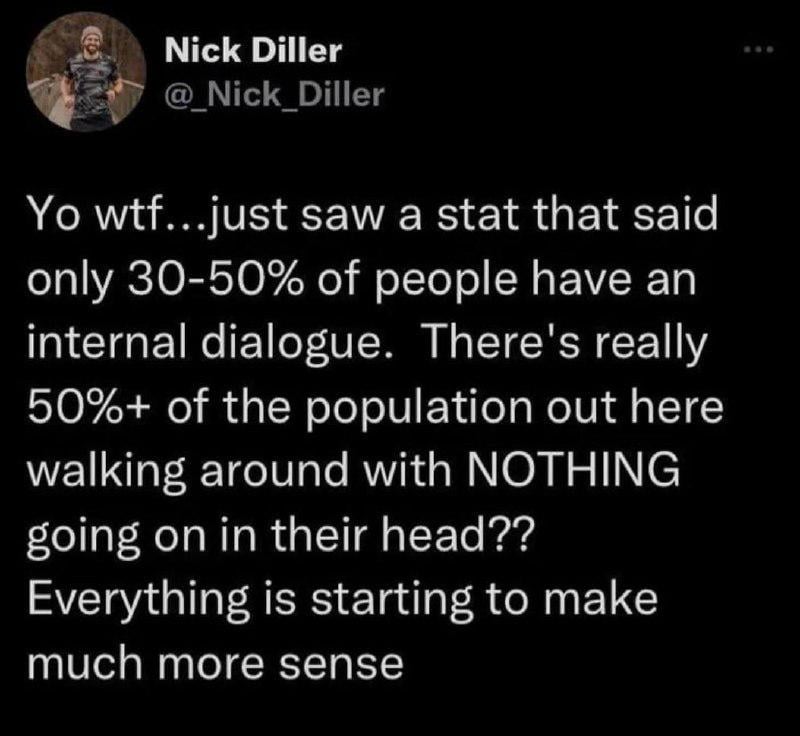The height and width of the screenshot is (736, 800).
Task: Open the Nick Diller display name
Action: [253, 50]
